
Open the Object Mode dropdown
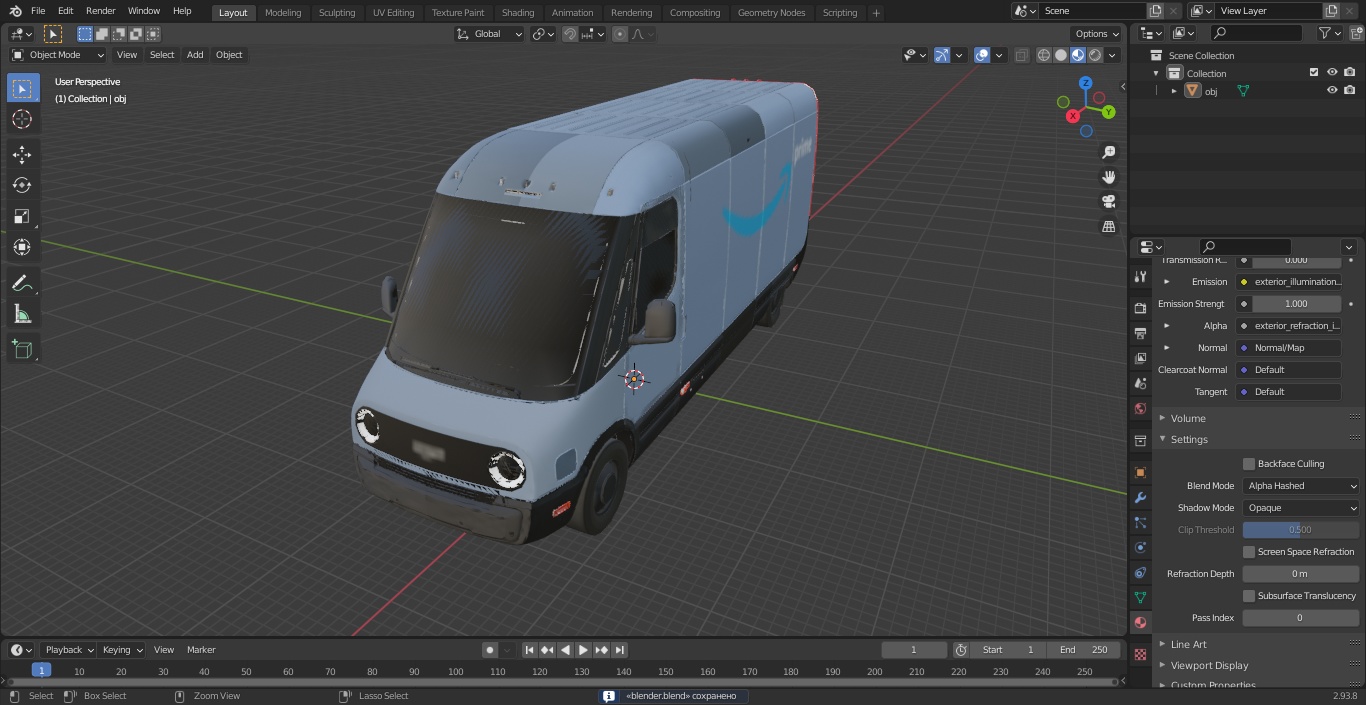click(58, 55)
